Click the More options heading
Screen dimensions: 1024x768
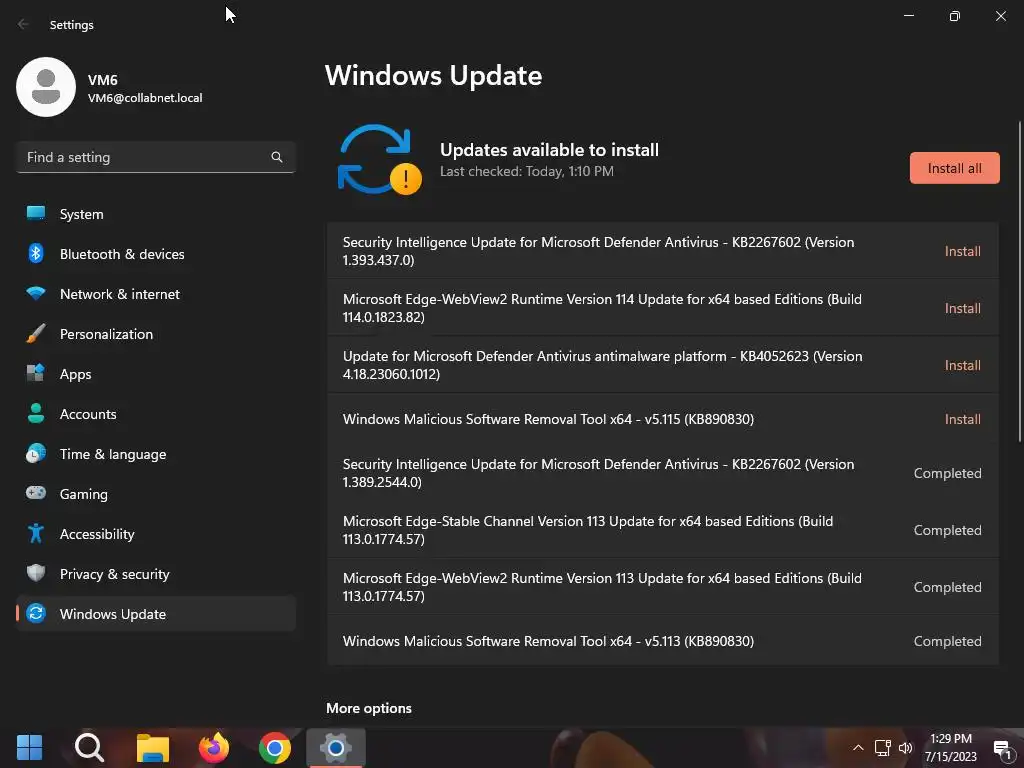coord(369,708)
